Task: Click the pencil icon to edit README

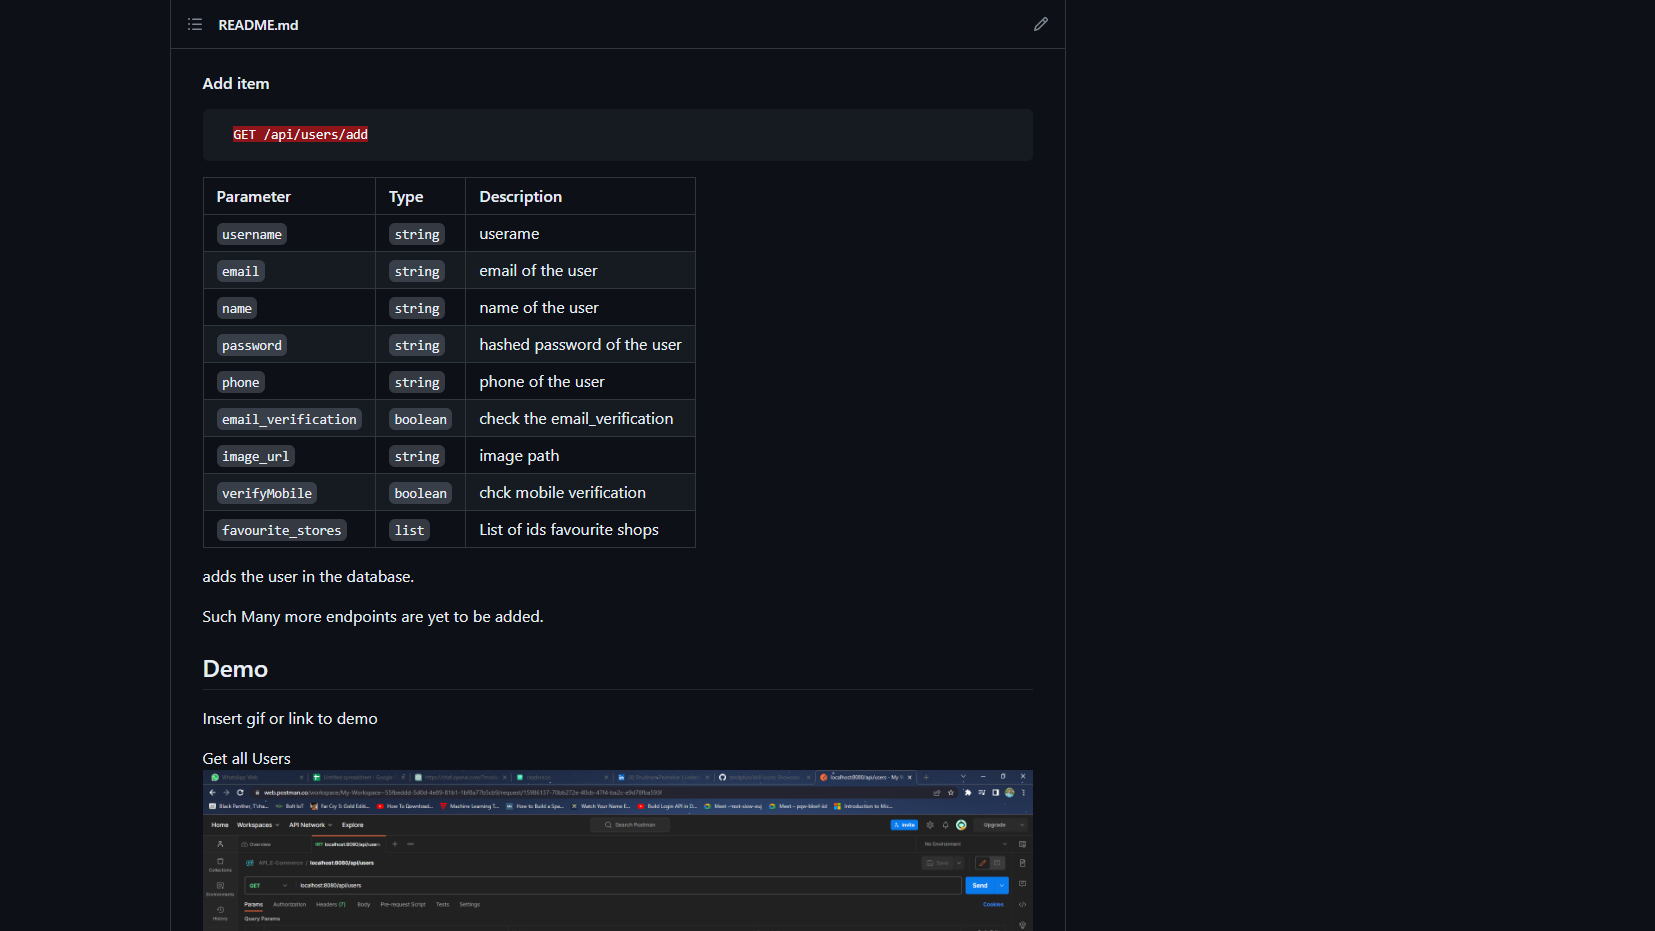Action: tap(1040, 24)
